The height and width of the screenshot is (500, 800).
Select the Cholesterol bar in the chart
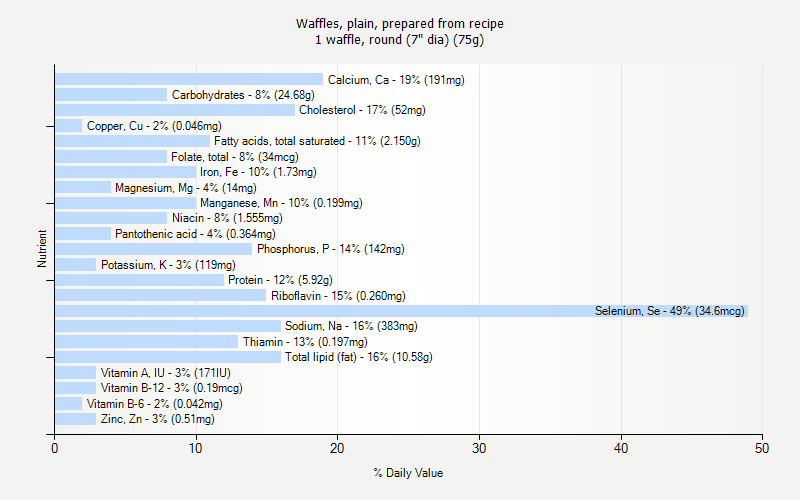click(x=175, y=110)
